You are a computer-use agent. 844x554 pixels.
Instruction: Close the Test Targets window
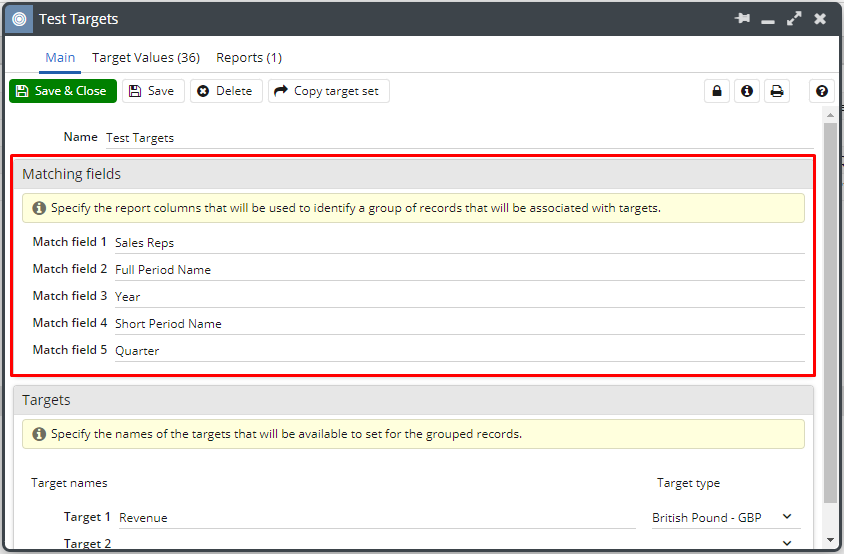[x=820, y=19]
